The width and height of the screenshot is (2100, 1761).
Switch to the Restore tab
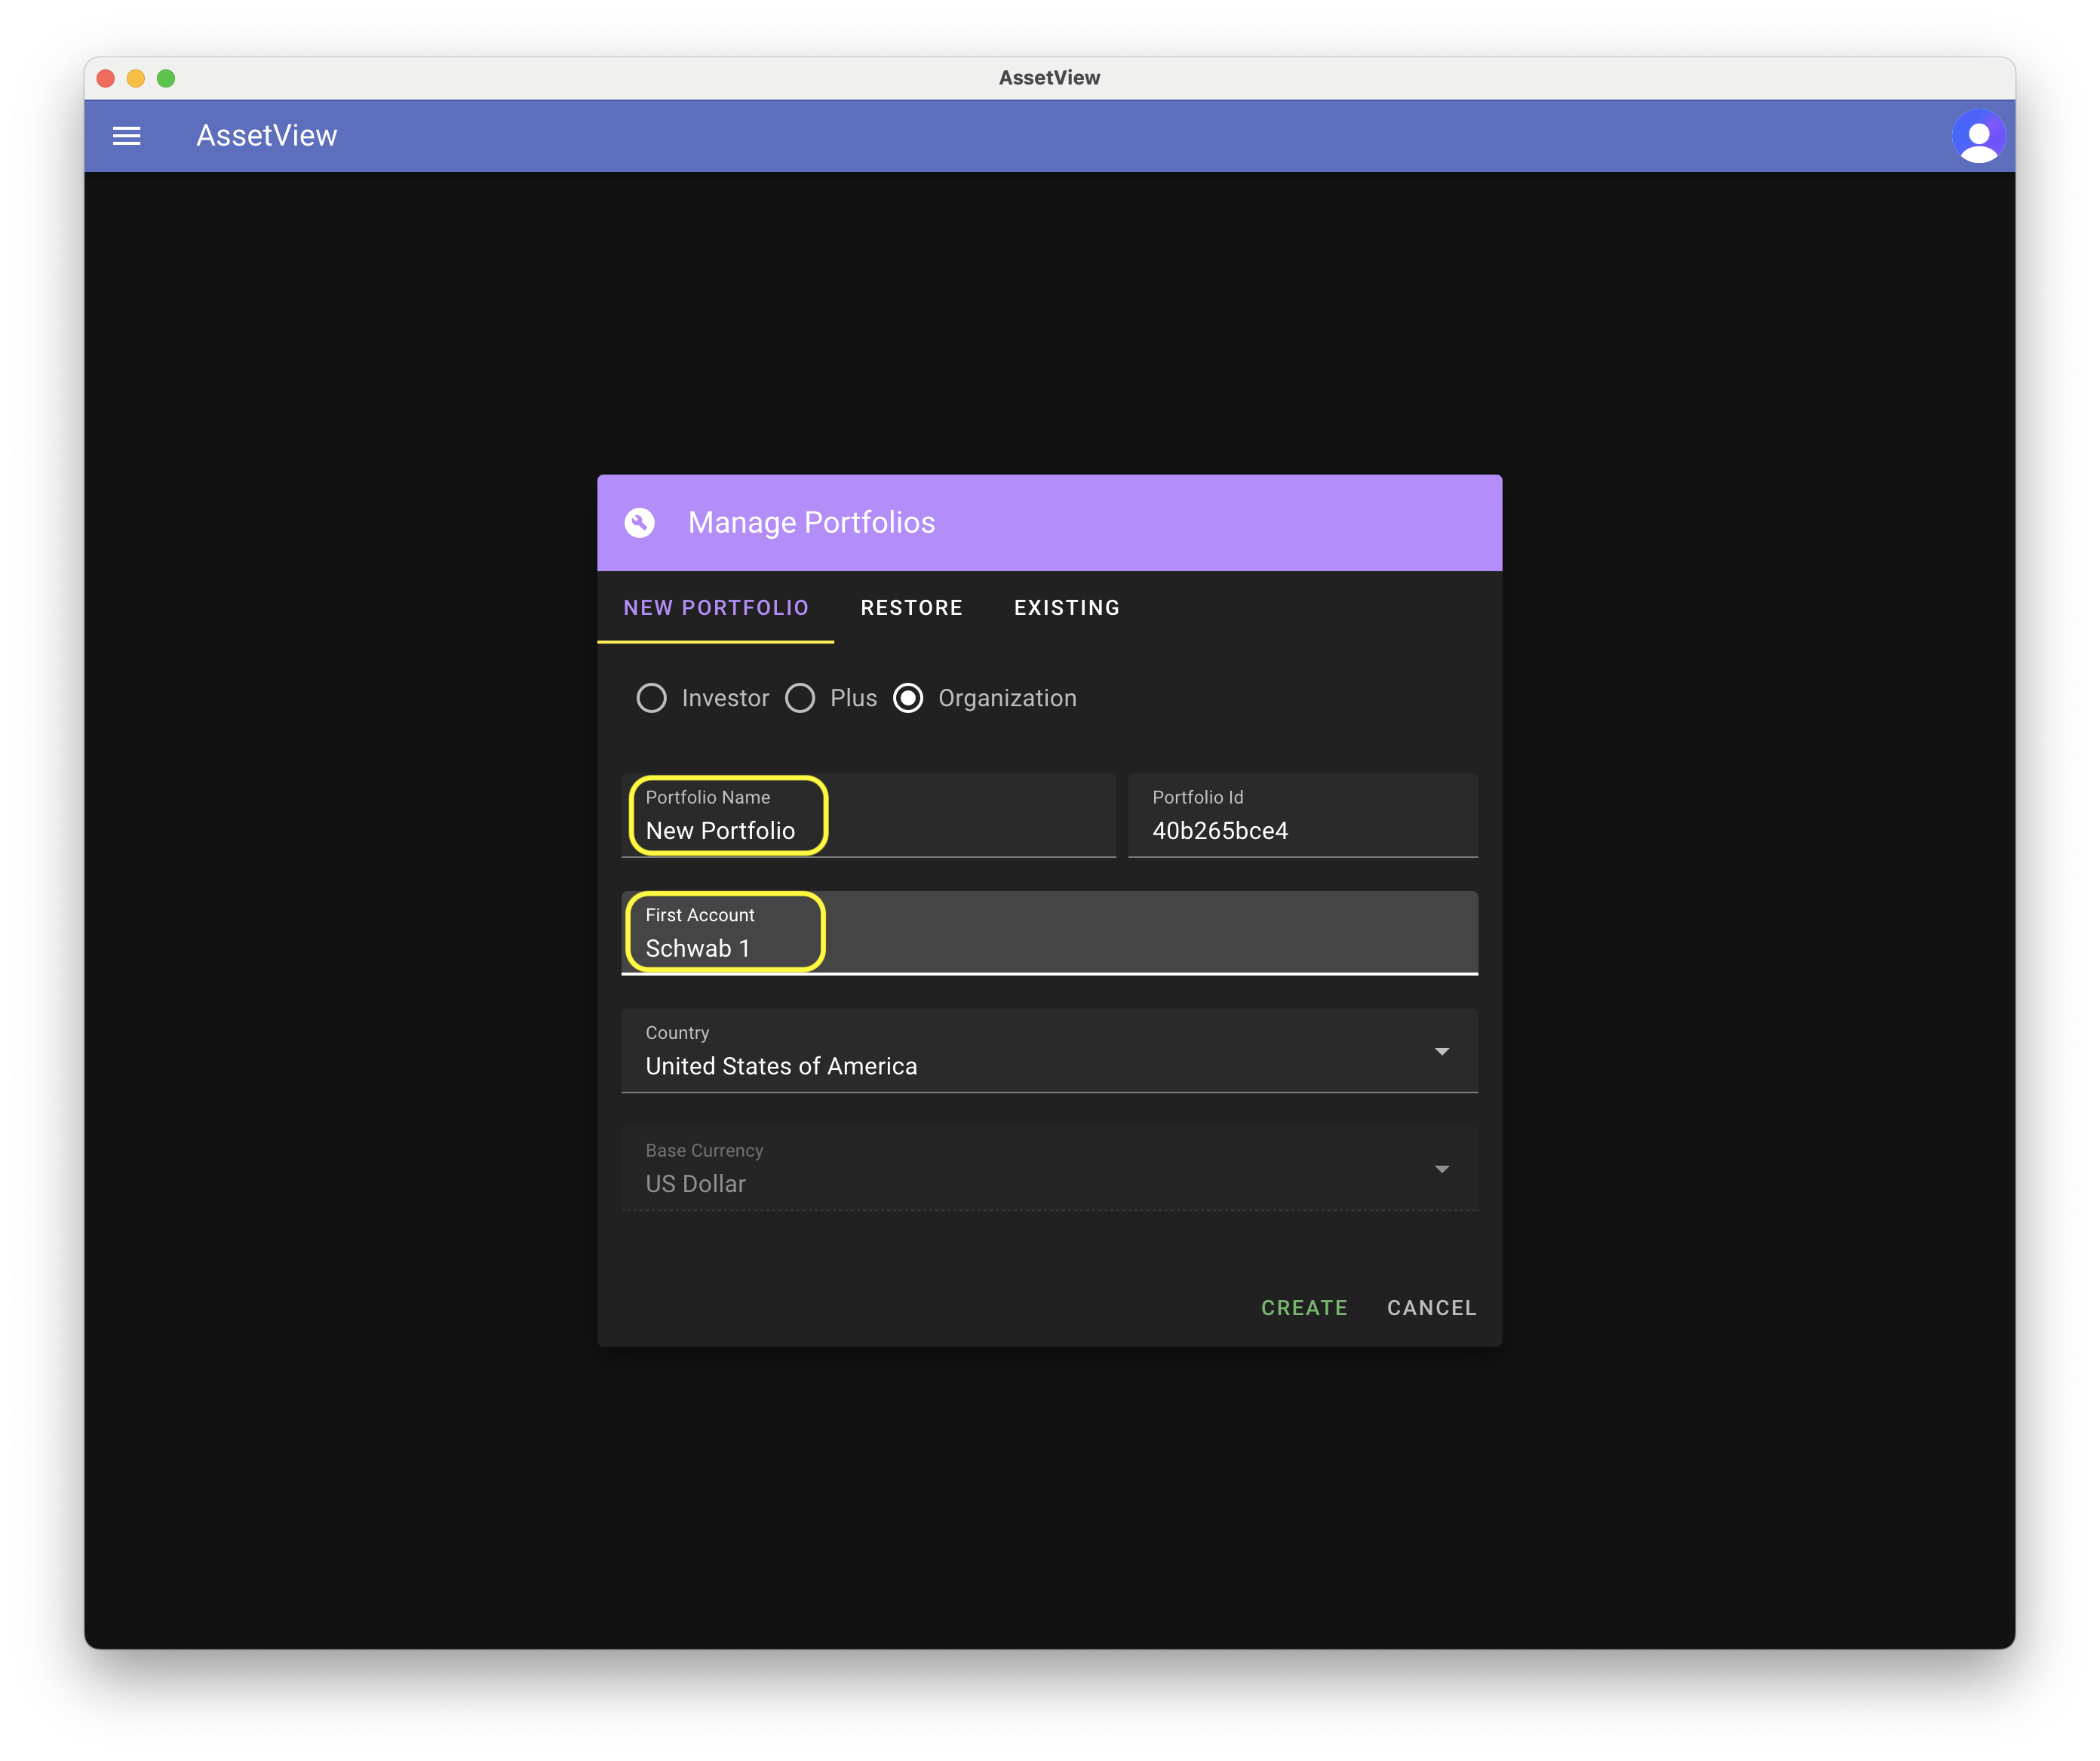(912, 608)
